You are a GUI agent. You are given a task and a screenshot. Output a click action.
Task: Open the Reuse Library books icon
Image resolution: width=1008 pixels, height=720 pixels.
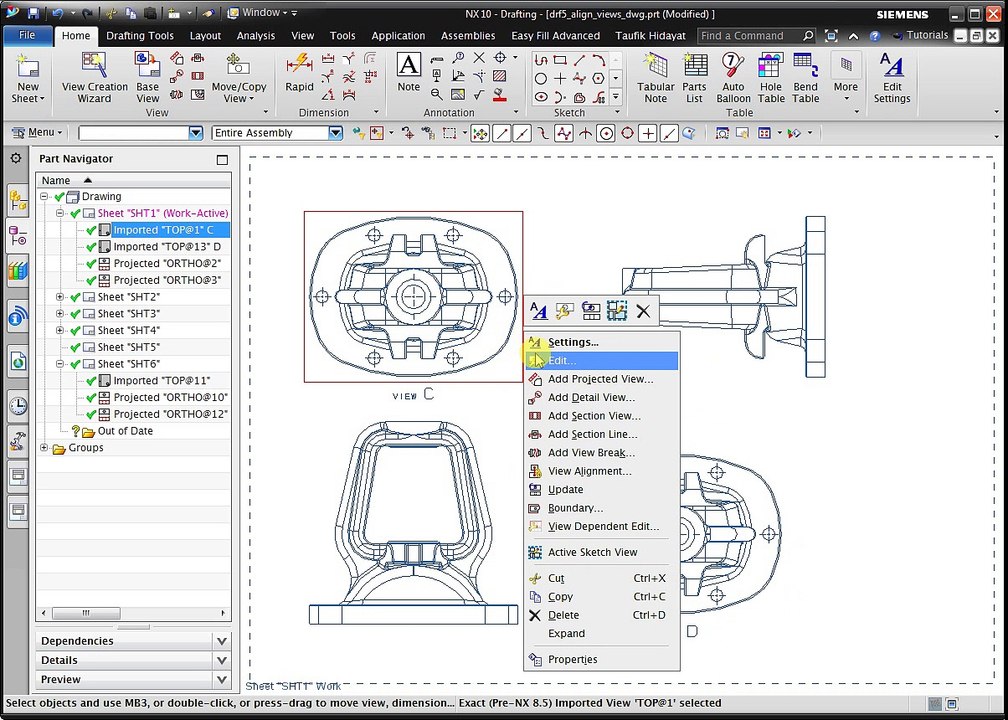[18, 271]
